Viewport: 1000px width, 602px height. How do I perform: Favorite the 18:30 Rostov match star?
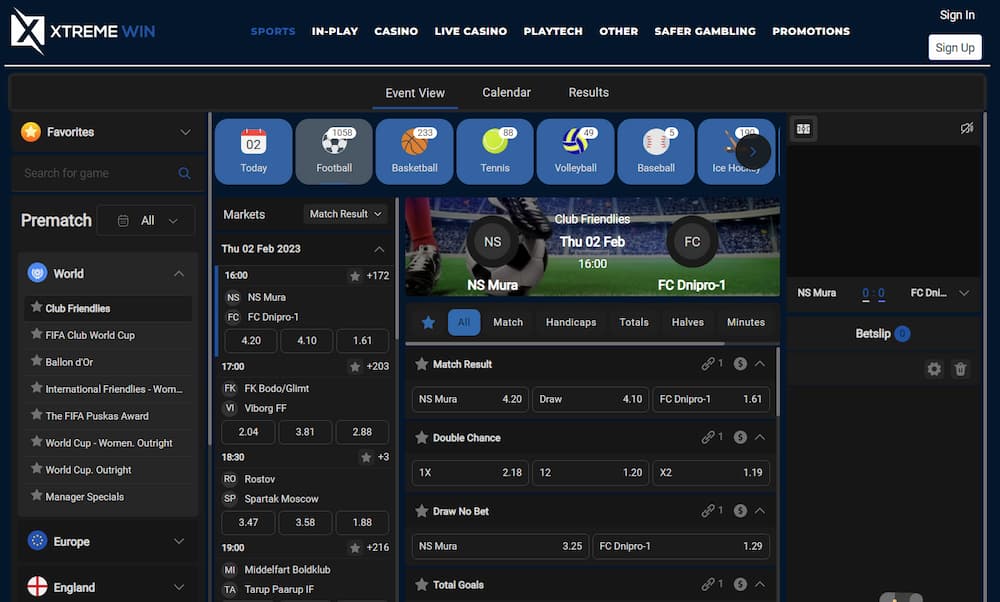tap(366, 457)
